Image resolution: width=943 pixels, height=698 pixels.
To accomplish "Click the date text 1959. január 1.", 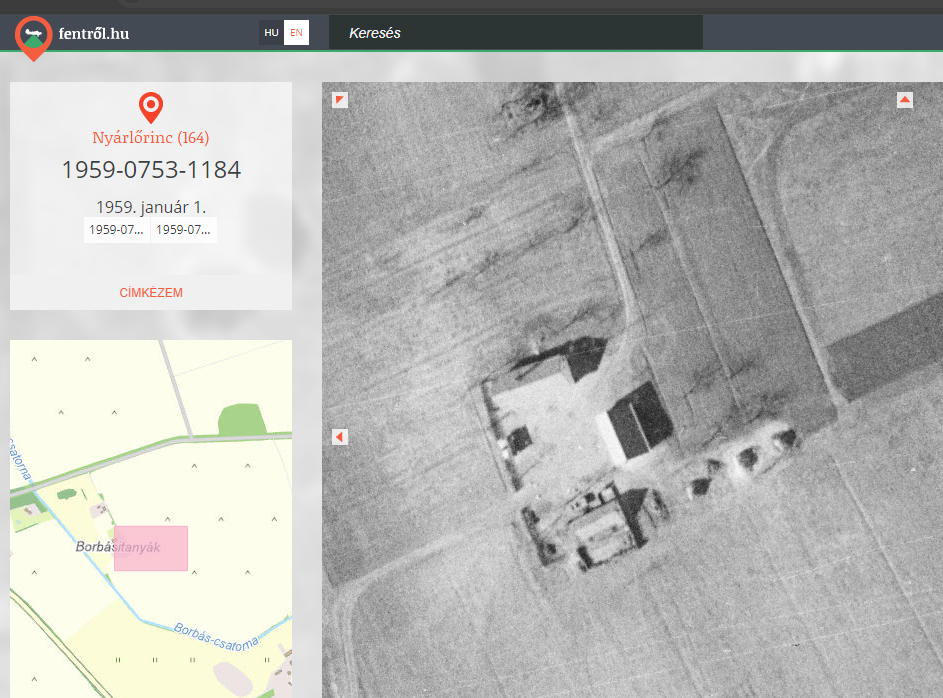I will [151, 207].
